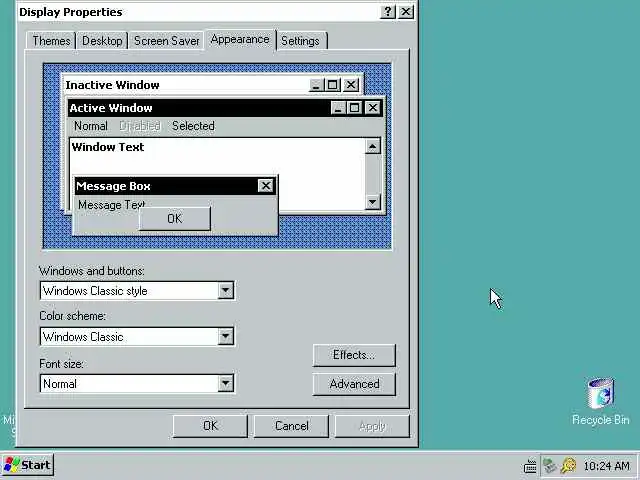Open the Advanced appearance settings
This screenshot has width=640, height=480.
pyautogui.click(x=354, y=384)
